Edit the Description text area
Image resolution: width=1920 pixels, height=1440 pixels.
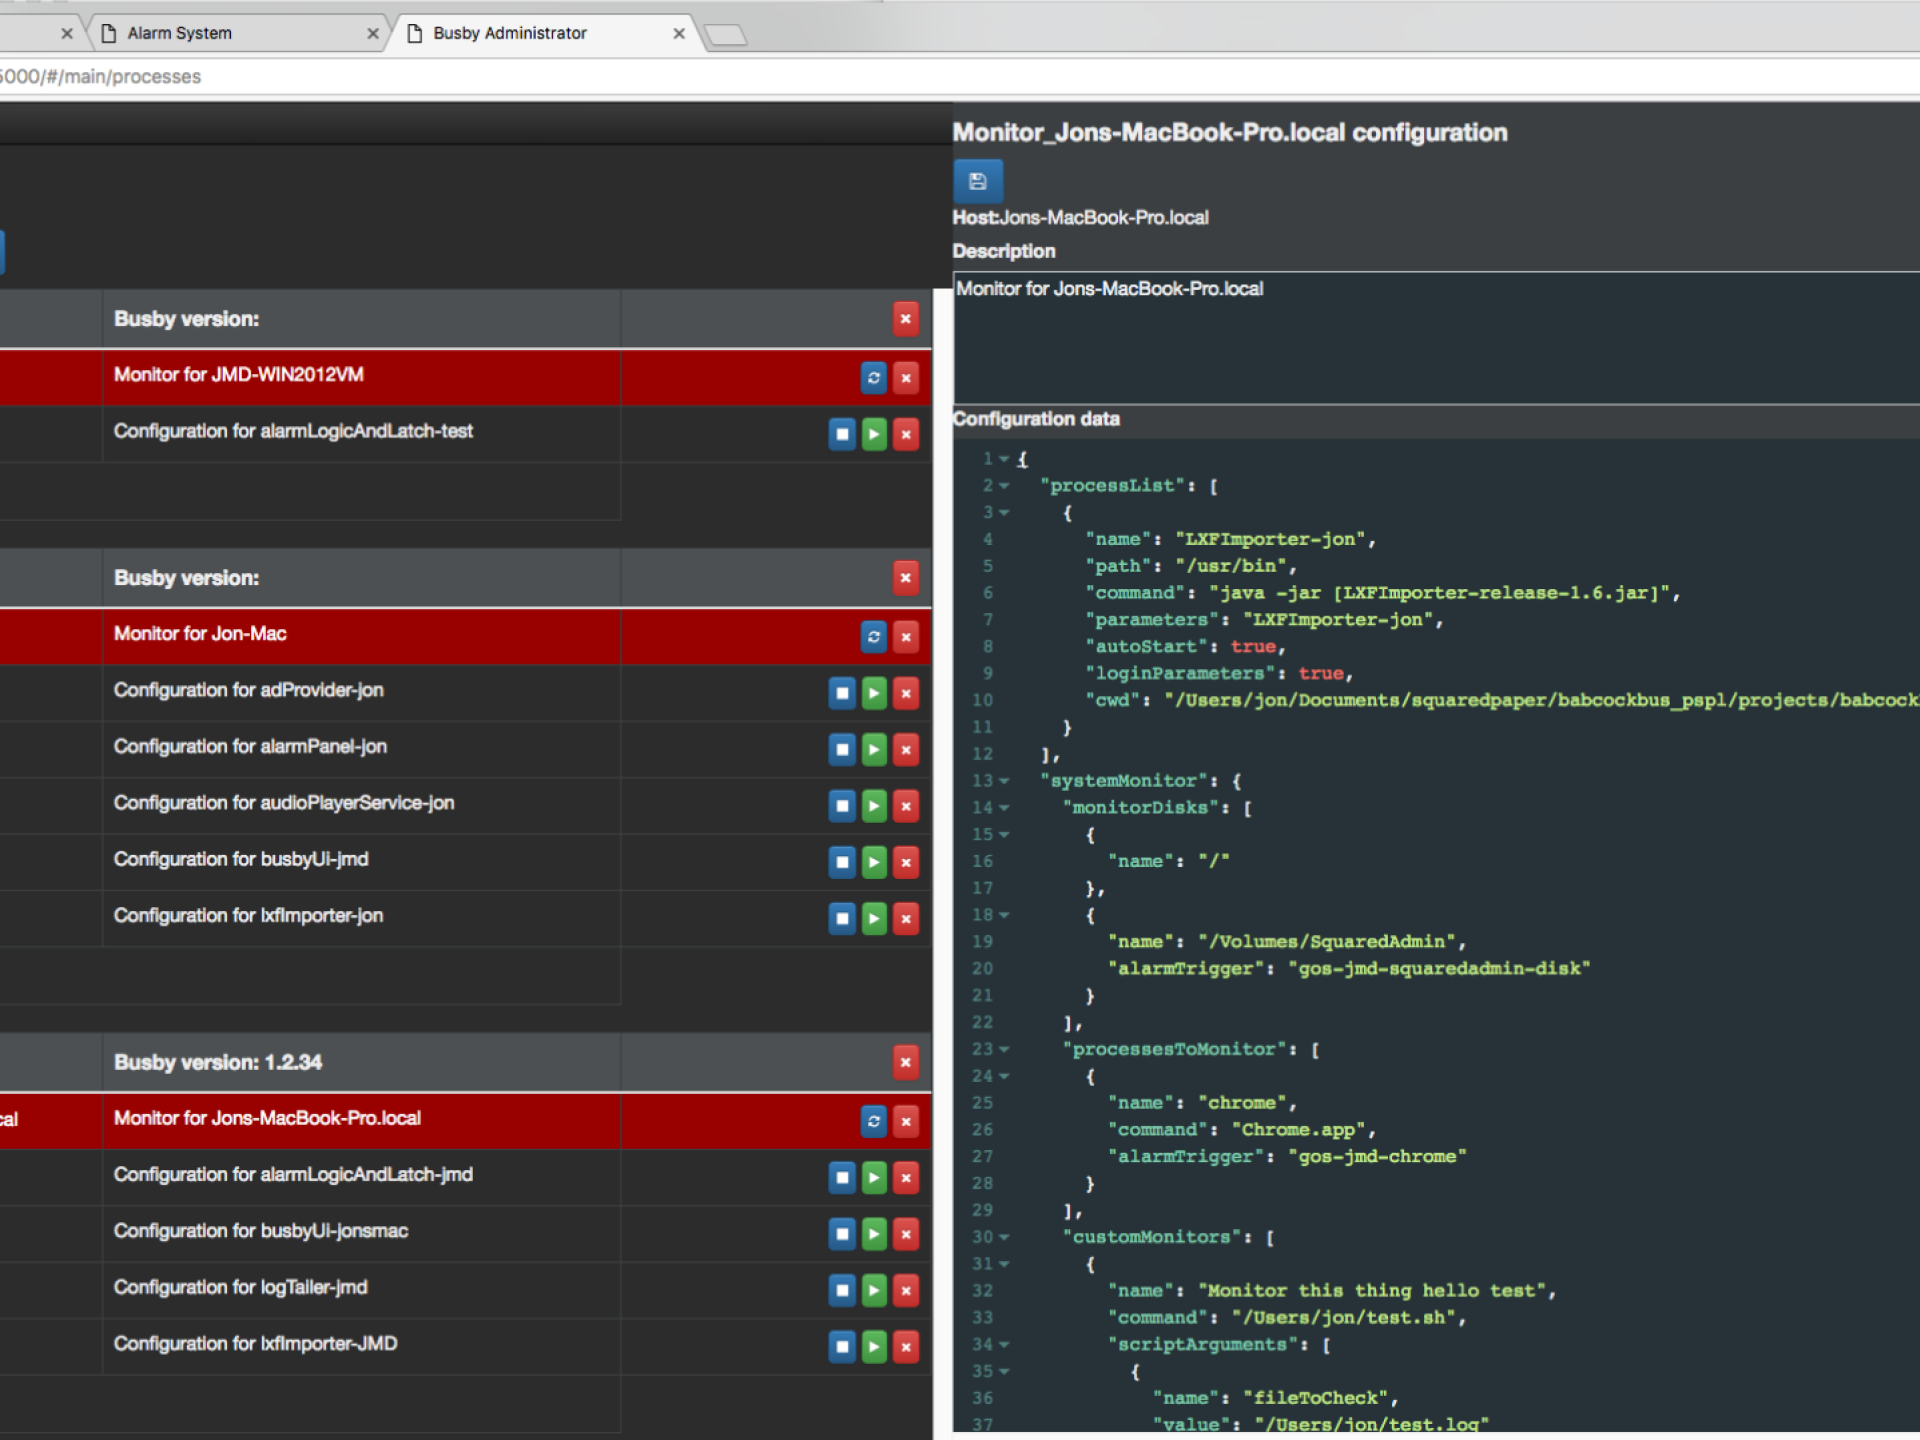coord(1436,338)
